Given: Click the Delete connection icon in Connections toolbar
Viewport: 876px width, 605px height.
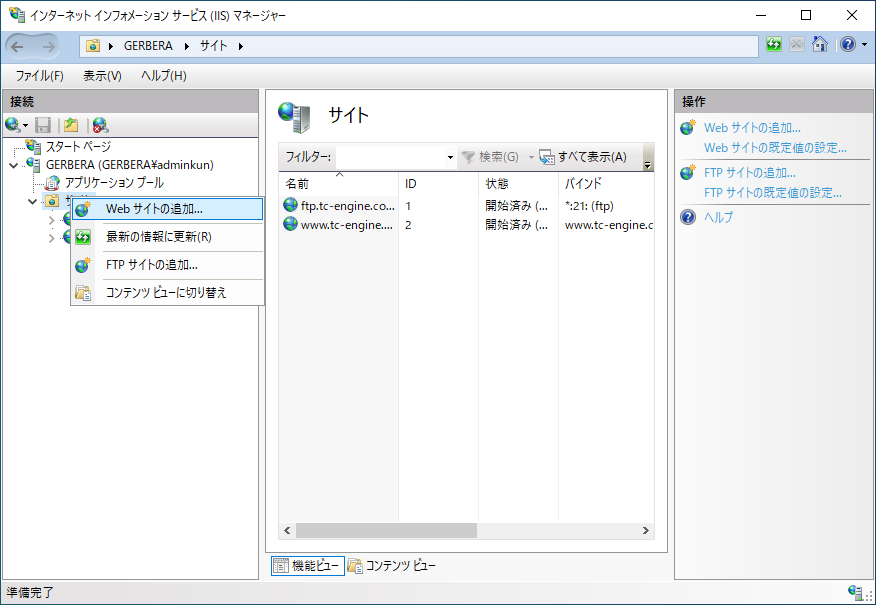Looking at the screenshot, I should click(101, 125).
